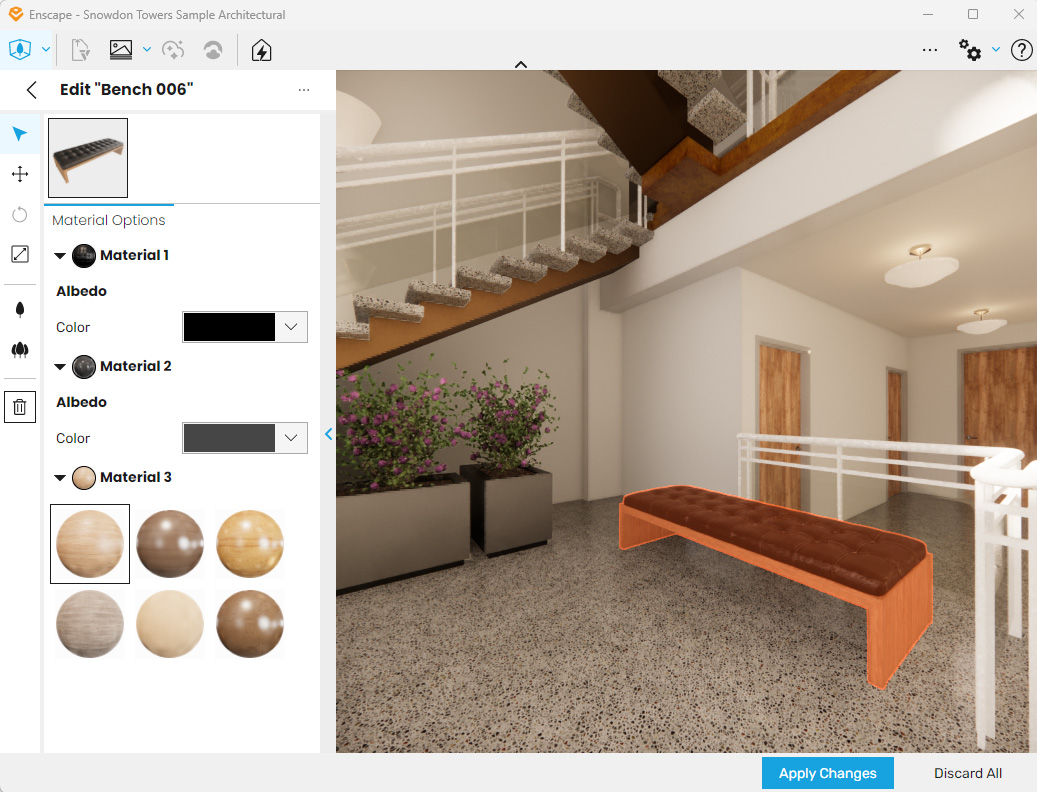Open the Edit Bench 006 more options dots
This screenshot has width=1037, height=792.
point(304,90)
